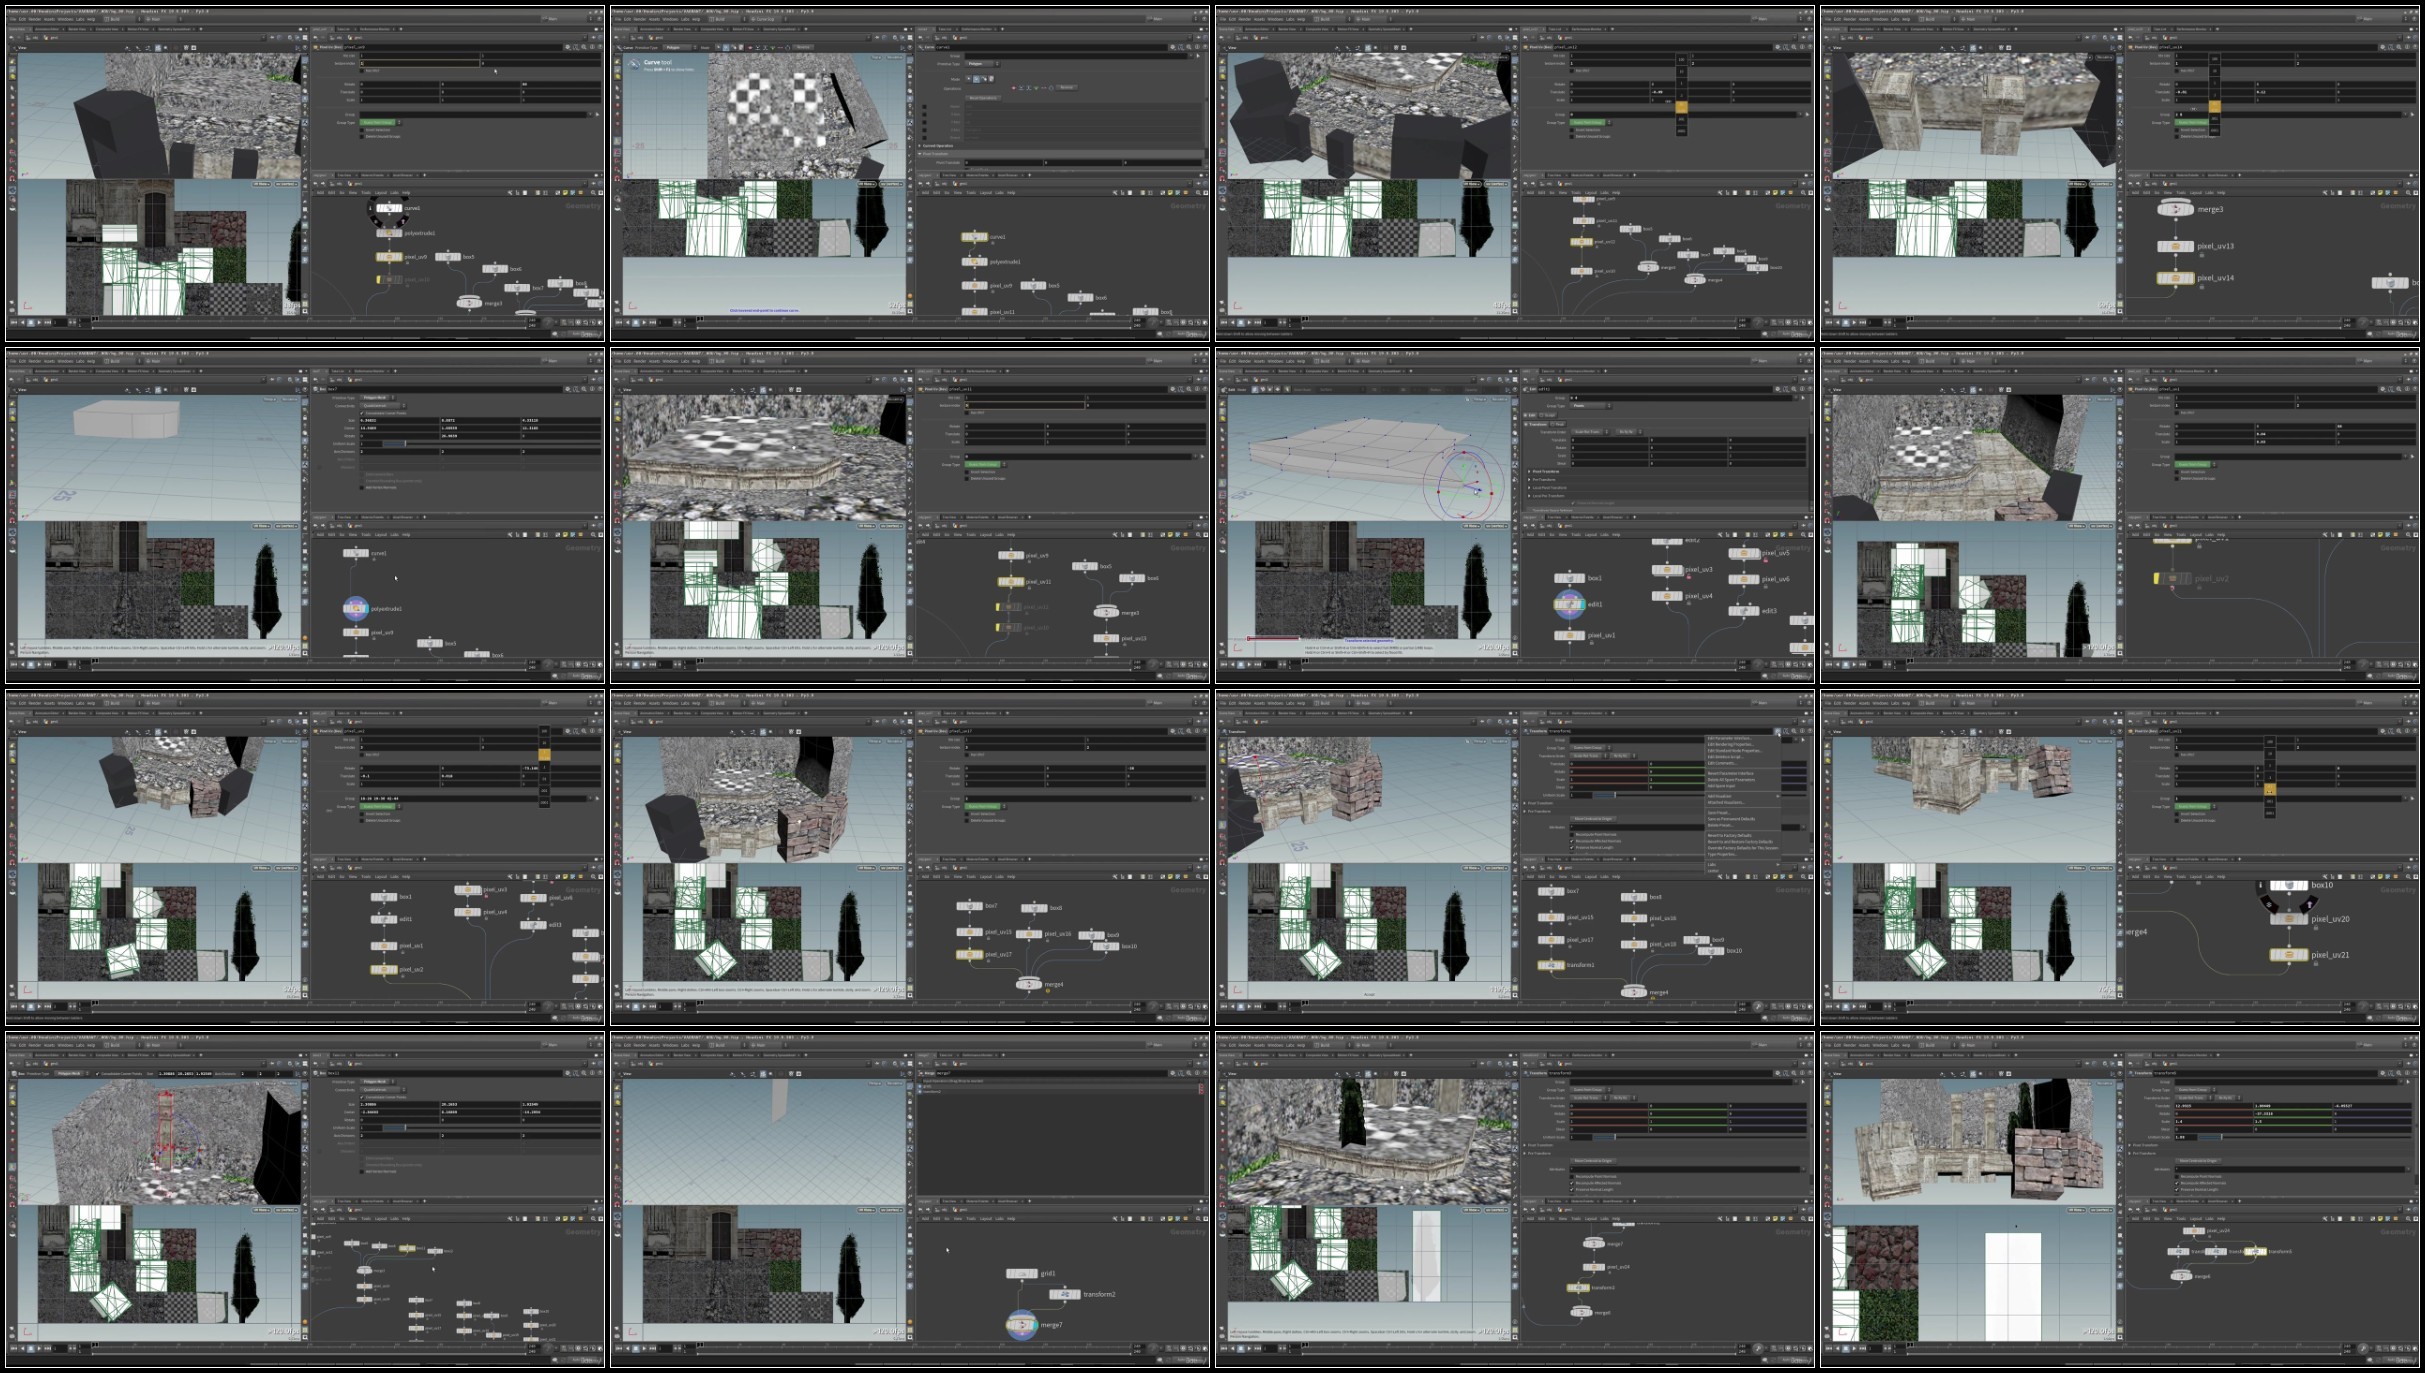Click yellow-highlighted field in pixel_uv9 parameters
This screenshot has width=2425, height=1373.
click(420, 63)
